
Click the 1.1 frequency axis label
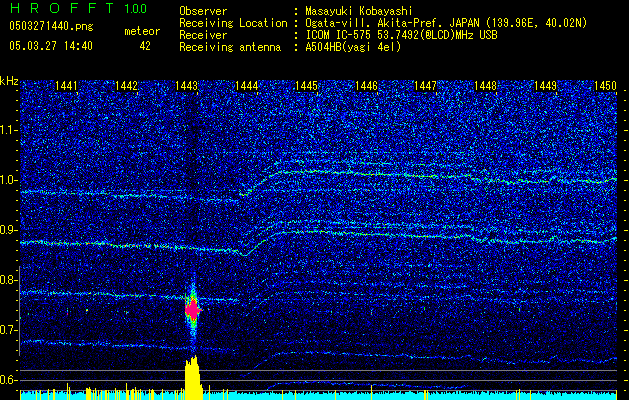click(x=7, y=130)
